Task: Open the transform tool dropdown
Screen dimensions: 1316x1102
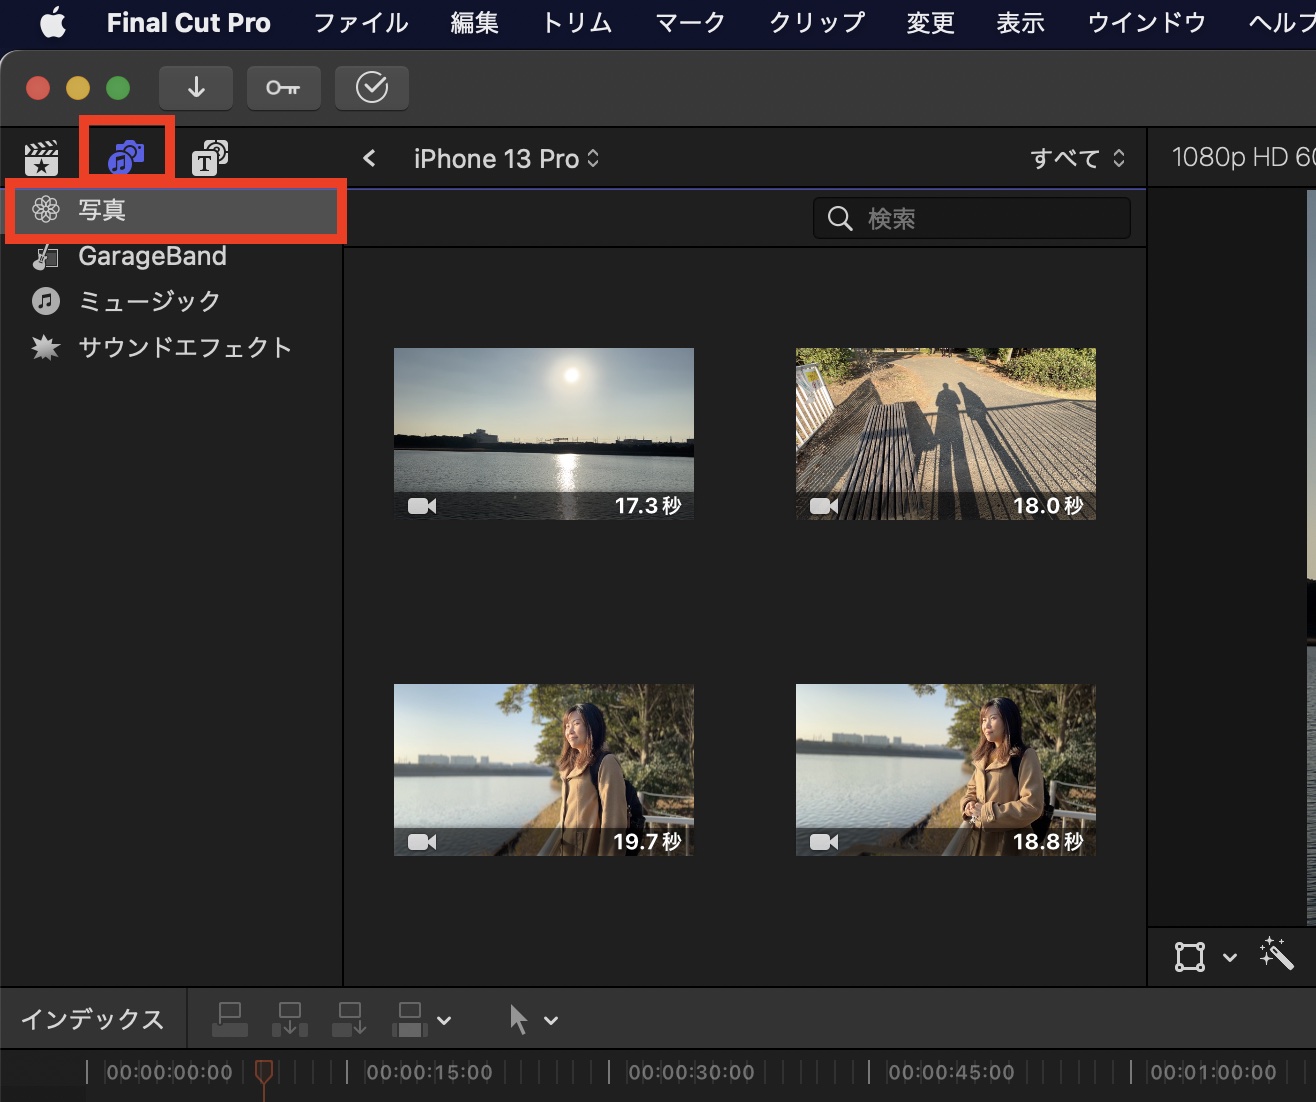Action: click(1205, 957)
